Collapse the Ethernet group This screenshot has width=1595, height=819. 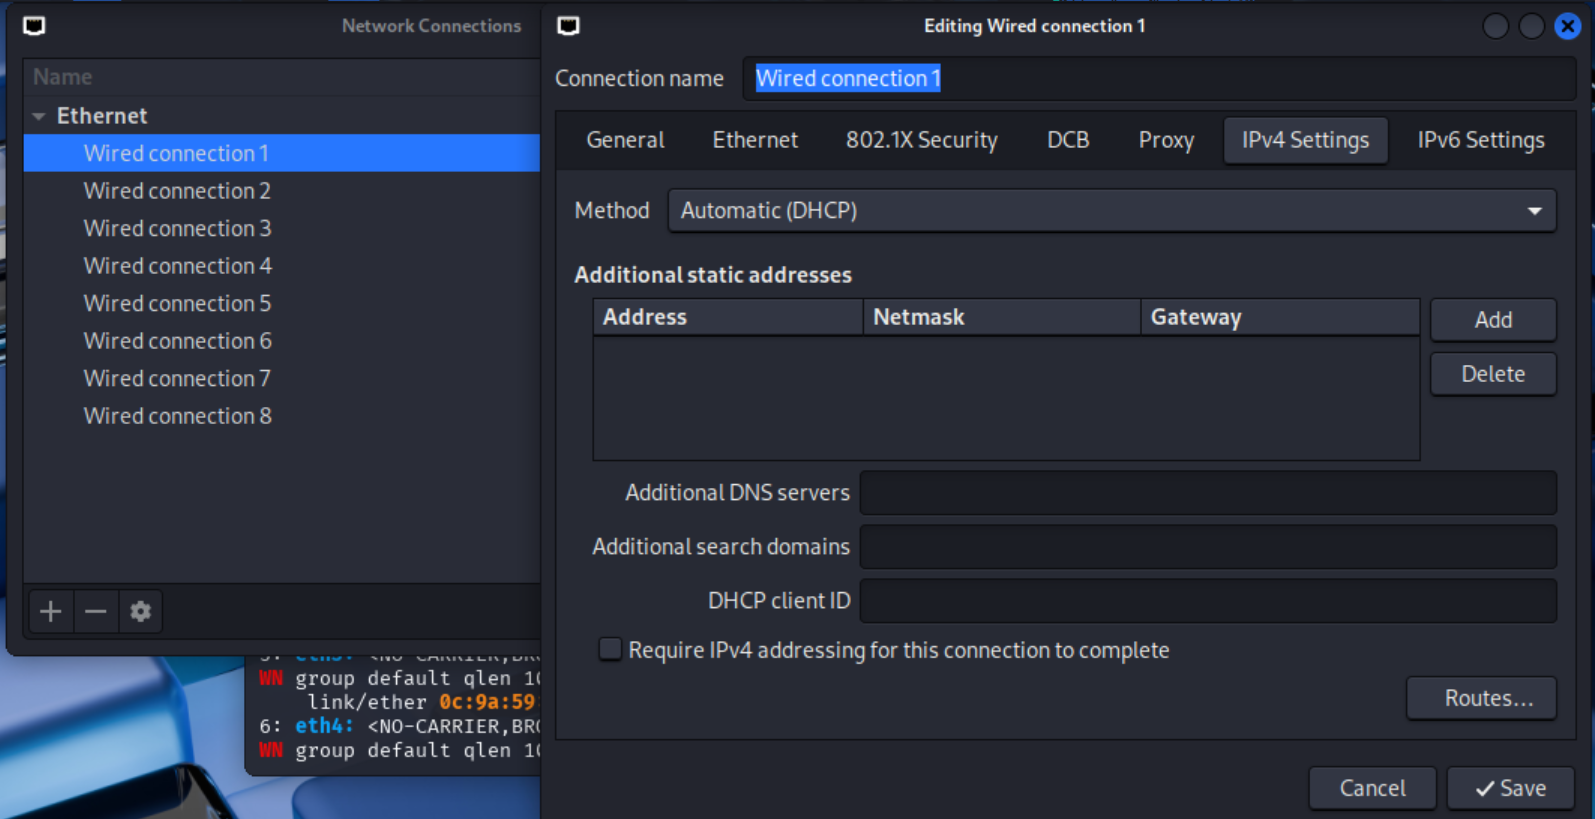point(39,116)
